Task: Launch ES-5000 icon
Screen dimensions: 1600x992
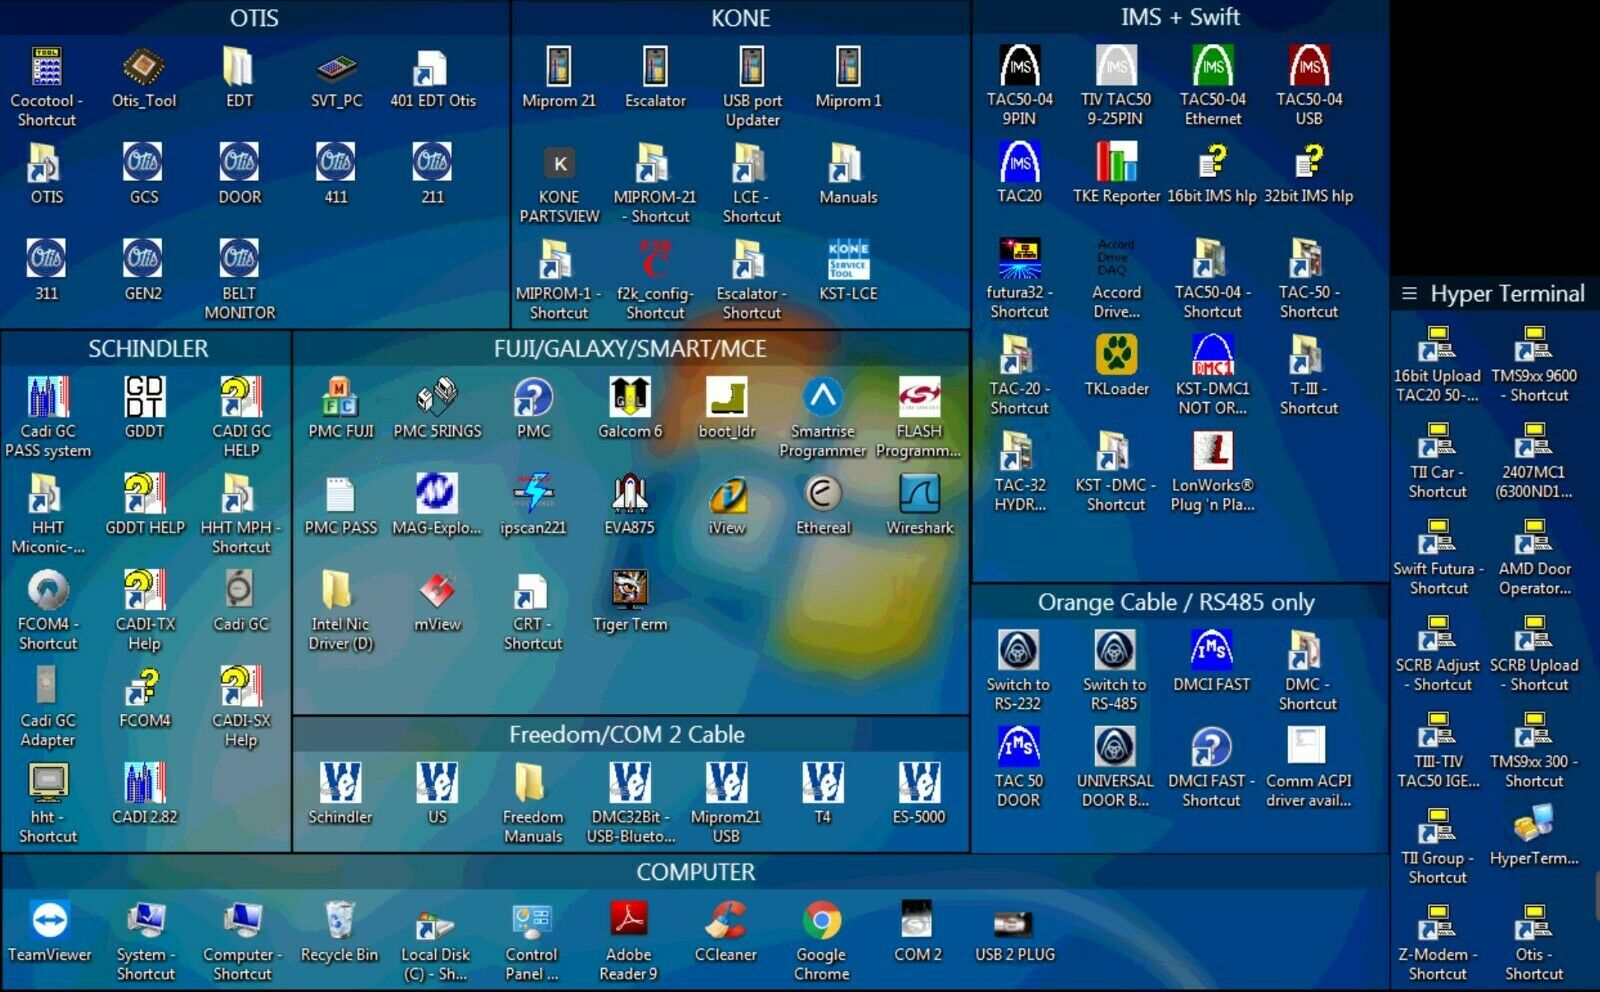Action: click(919, 783)
